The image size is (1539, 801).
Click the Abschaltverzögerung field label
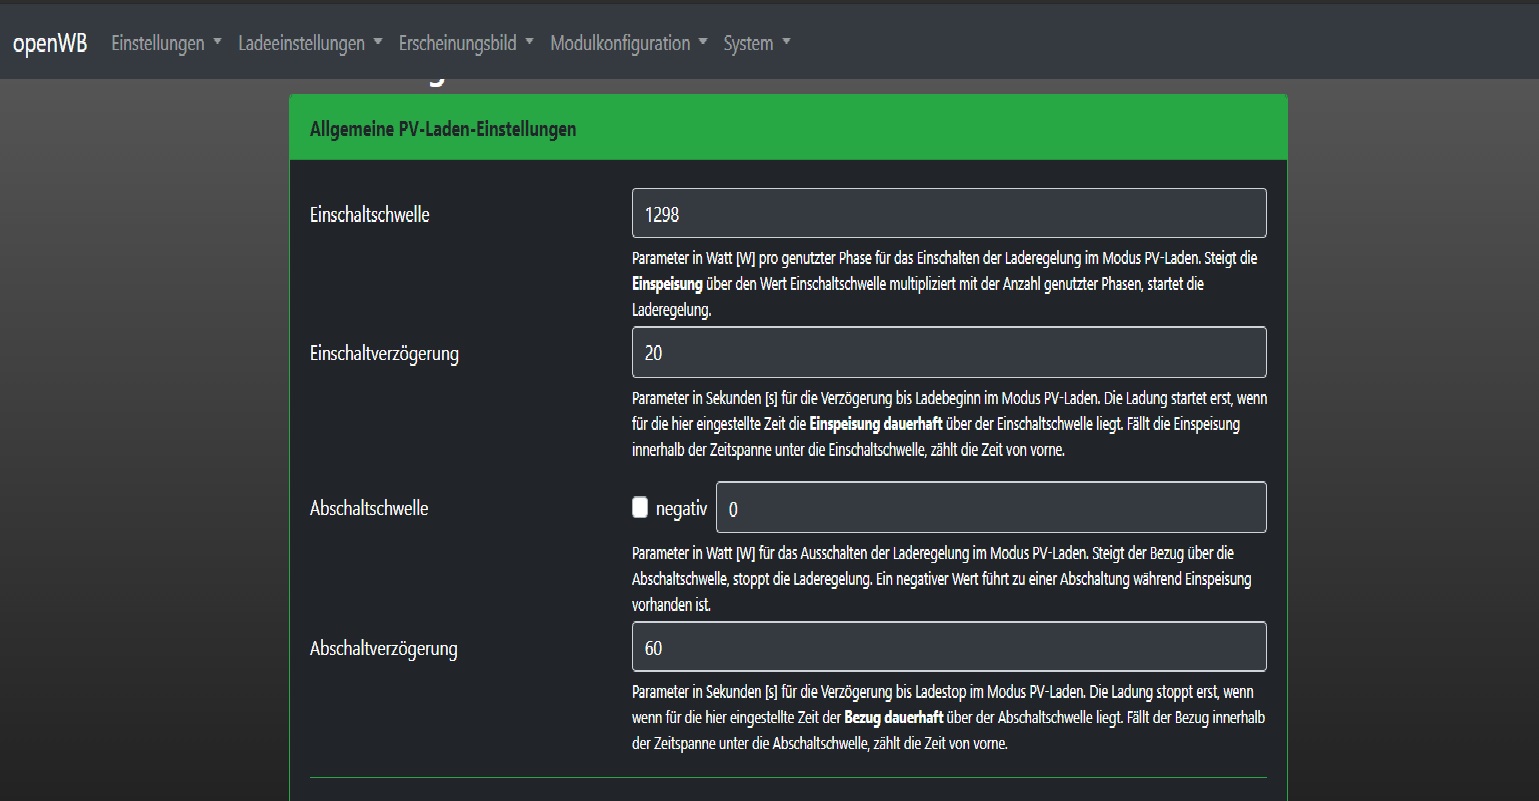[383, 648]
